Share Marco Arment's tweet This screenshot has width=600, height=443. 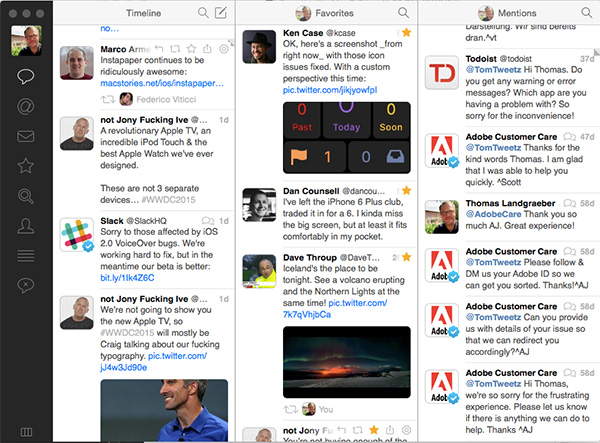coord(207,49)
